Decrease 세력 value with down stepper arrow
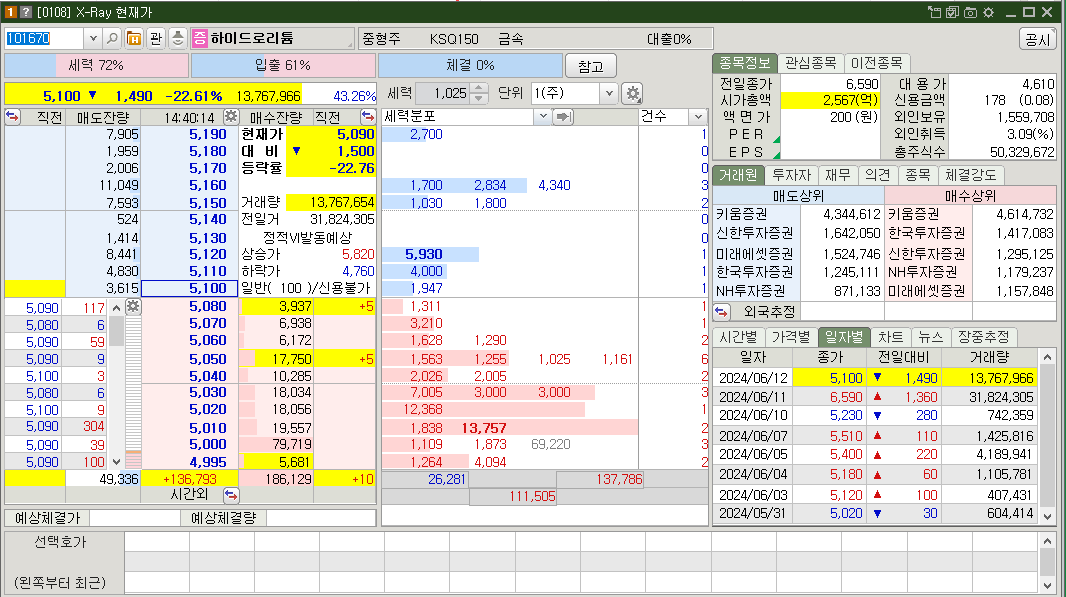Viewport: 1066px width, 597px height. pos(479,98)
